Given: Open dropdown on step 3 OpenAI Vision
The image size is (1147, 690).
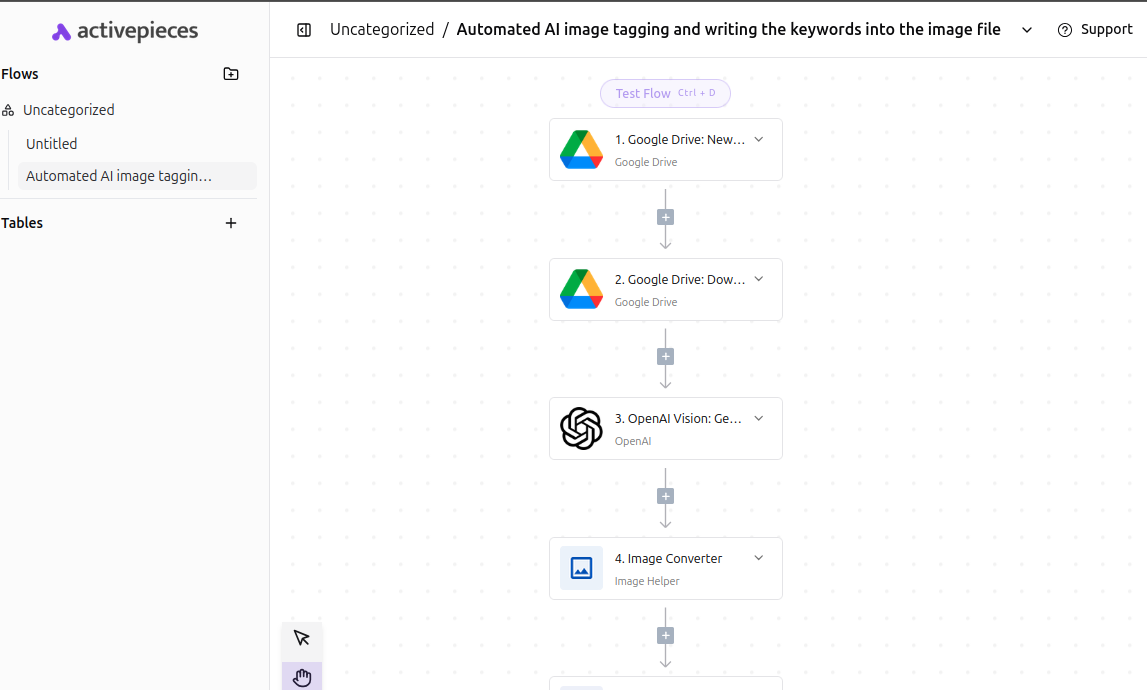Looking at the screenshot, I should point(758,419).
